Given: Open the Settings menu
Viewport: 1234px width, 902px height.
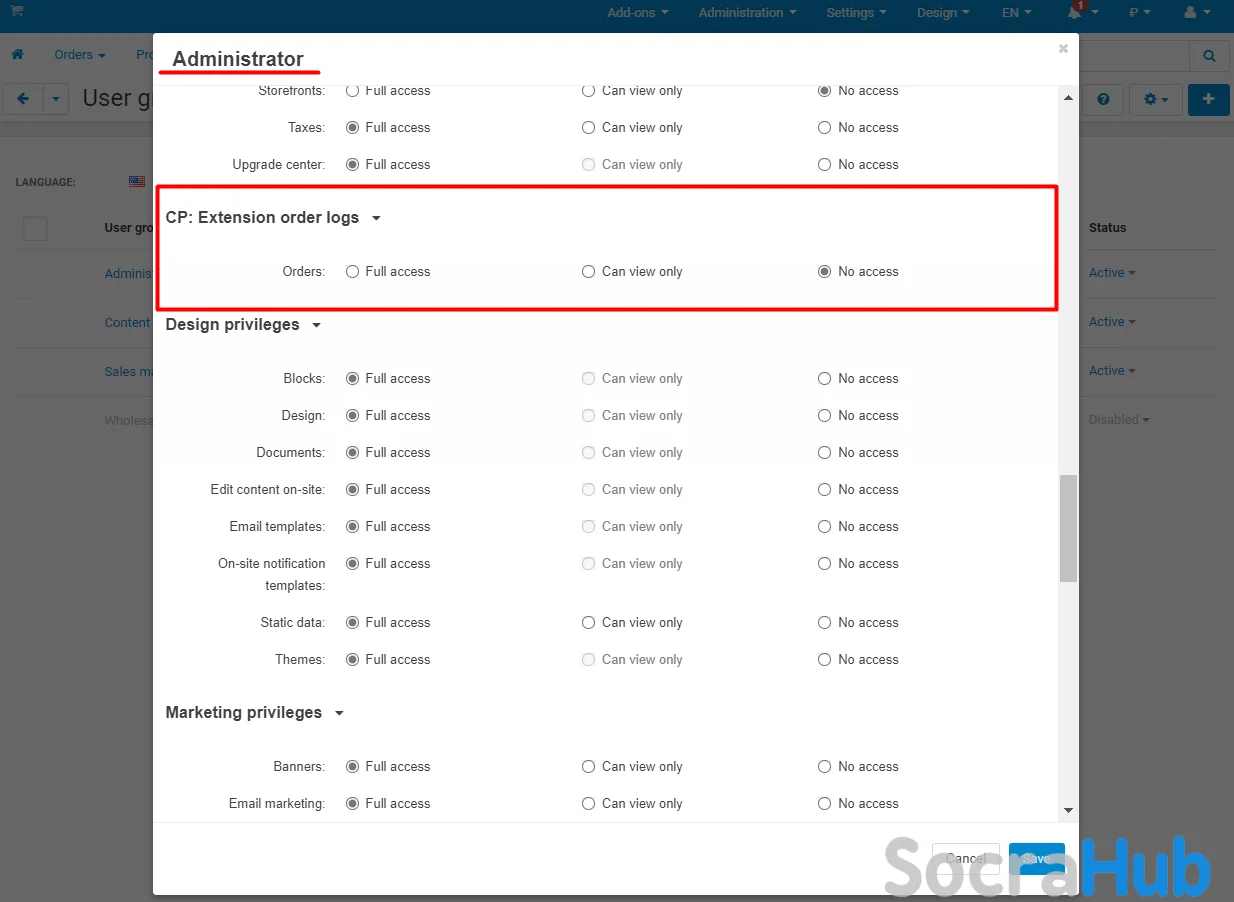Looking at the screenshot, I should 857,13.
